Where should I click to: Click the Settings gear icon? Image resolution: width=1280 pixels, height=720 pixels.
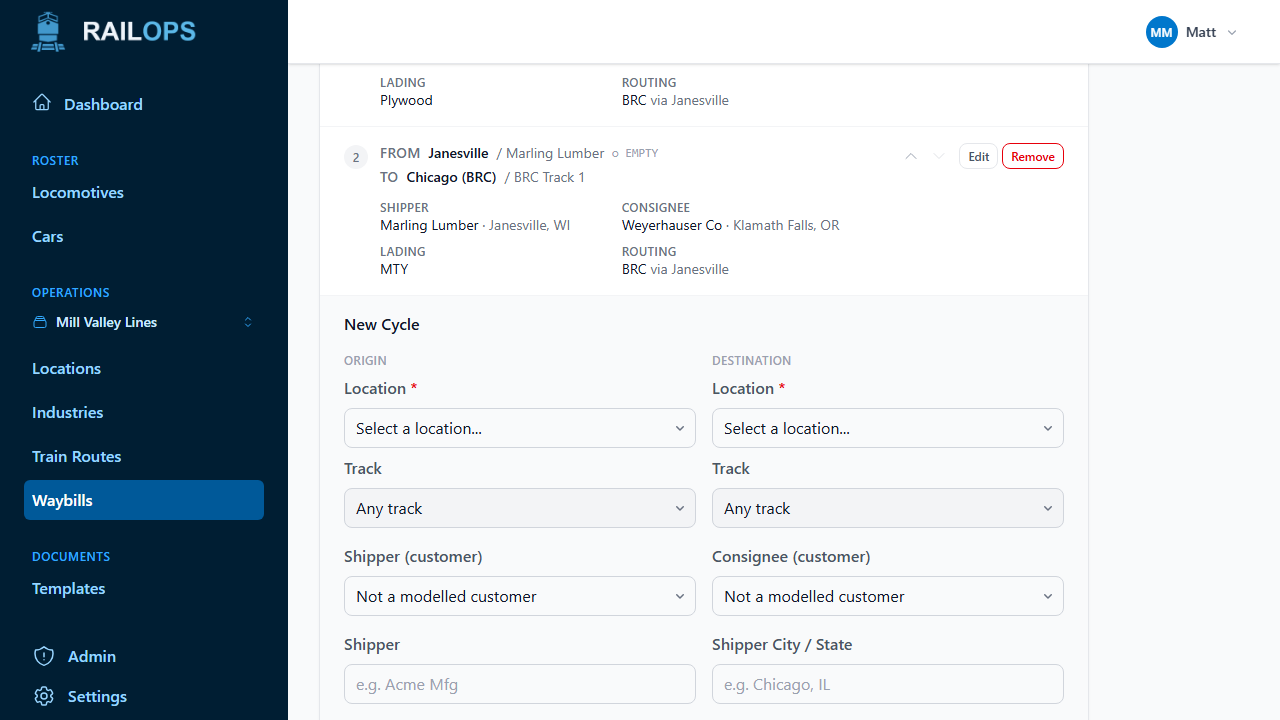[44, 696]
